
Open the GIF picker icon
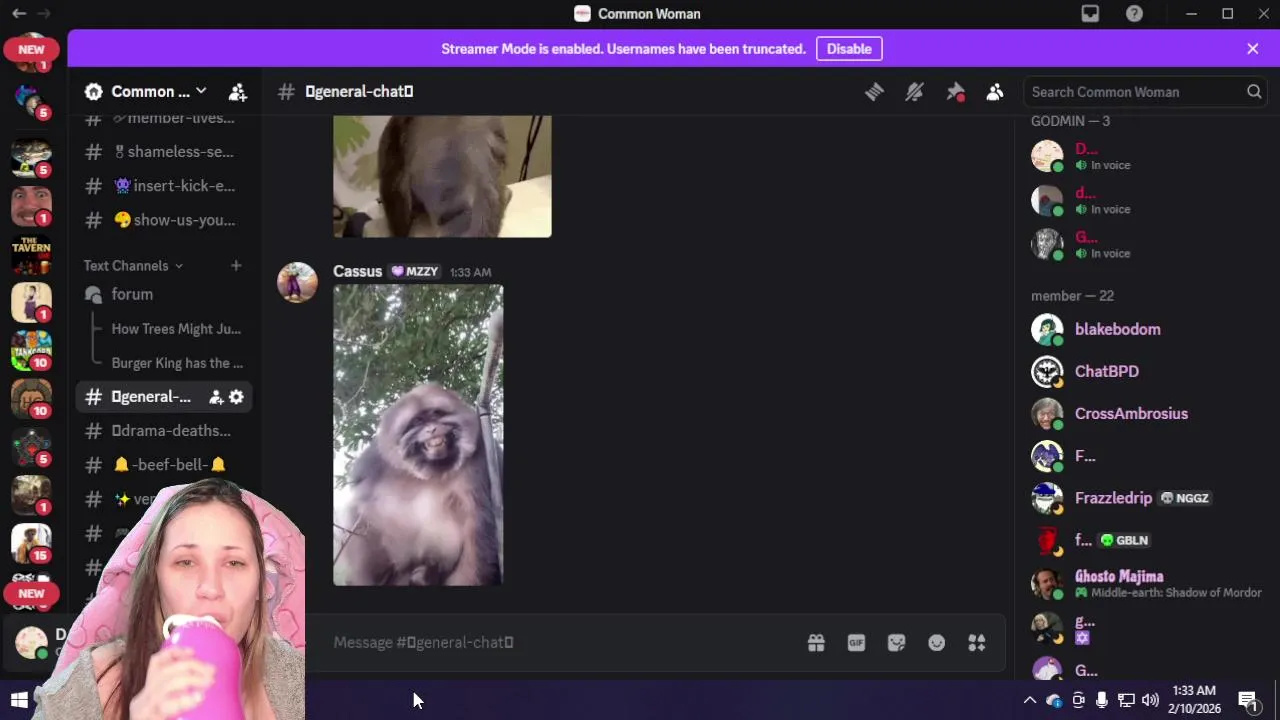click(x=856, y=643)
